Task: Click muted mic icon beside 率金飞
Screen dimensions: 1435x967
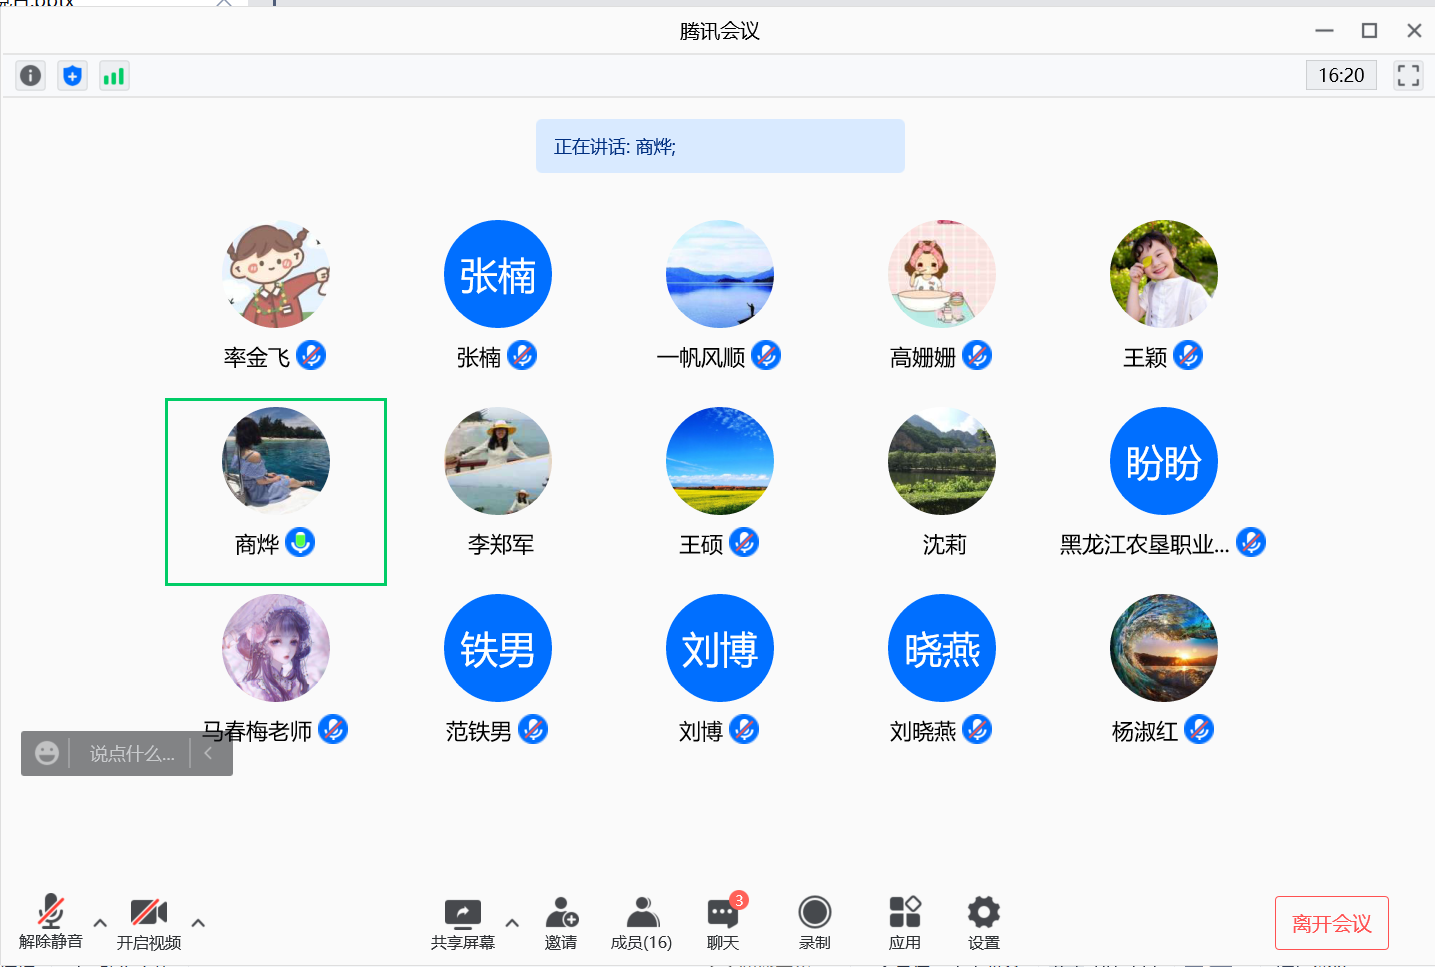Action: [x=311, y=355]
